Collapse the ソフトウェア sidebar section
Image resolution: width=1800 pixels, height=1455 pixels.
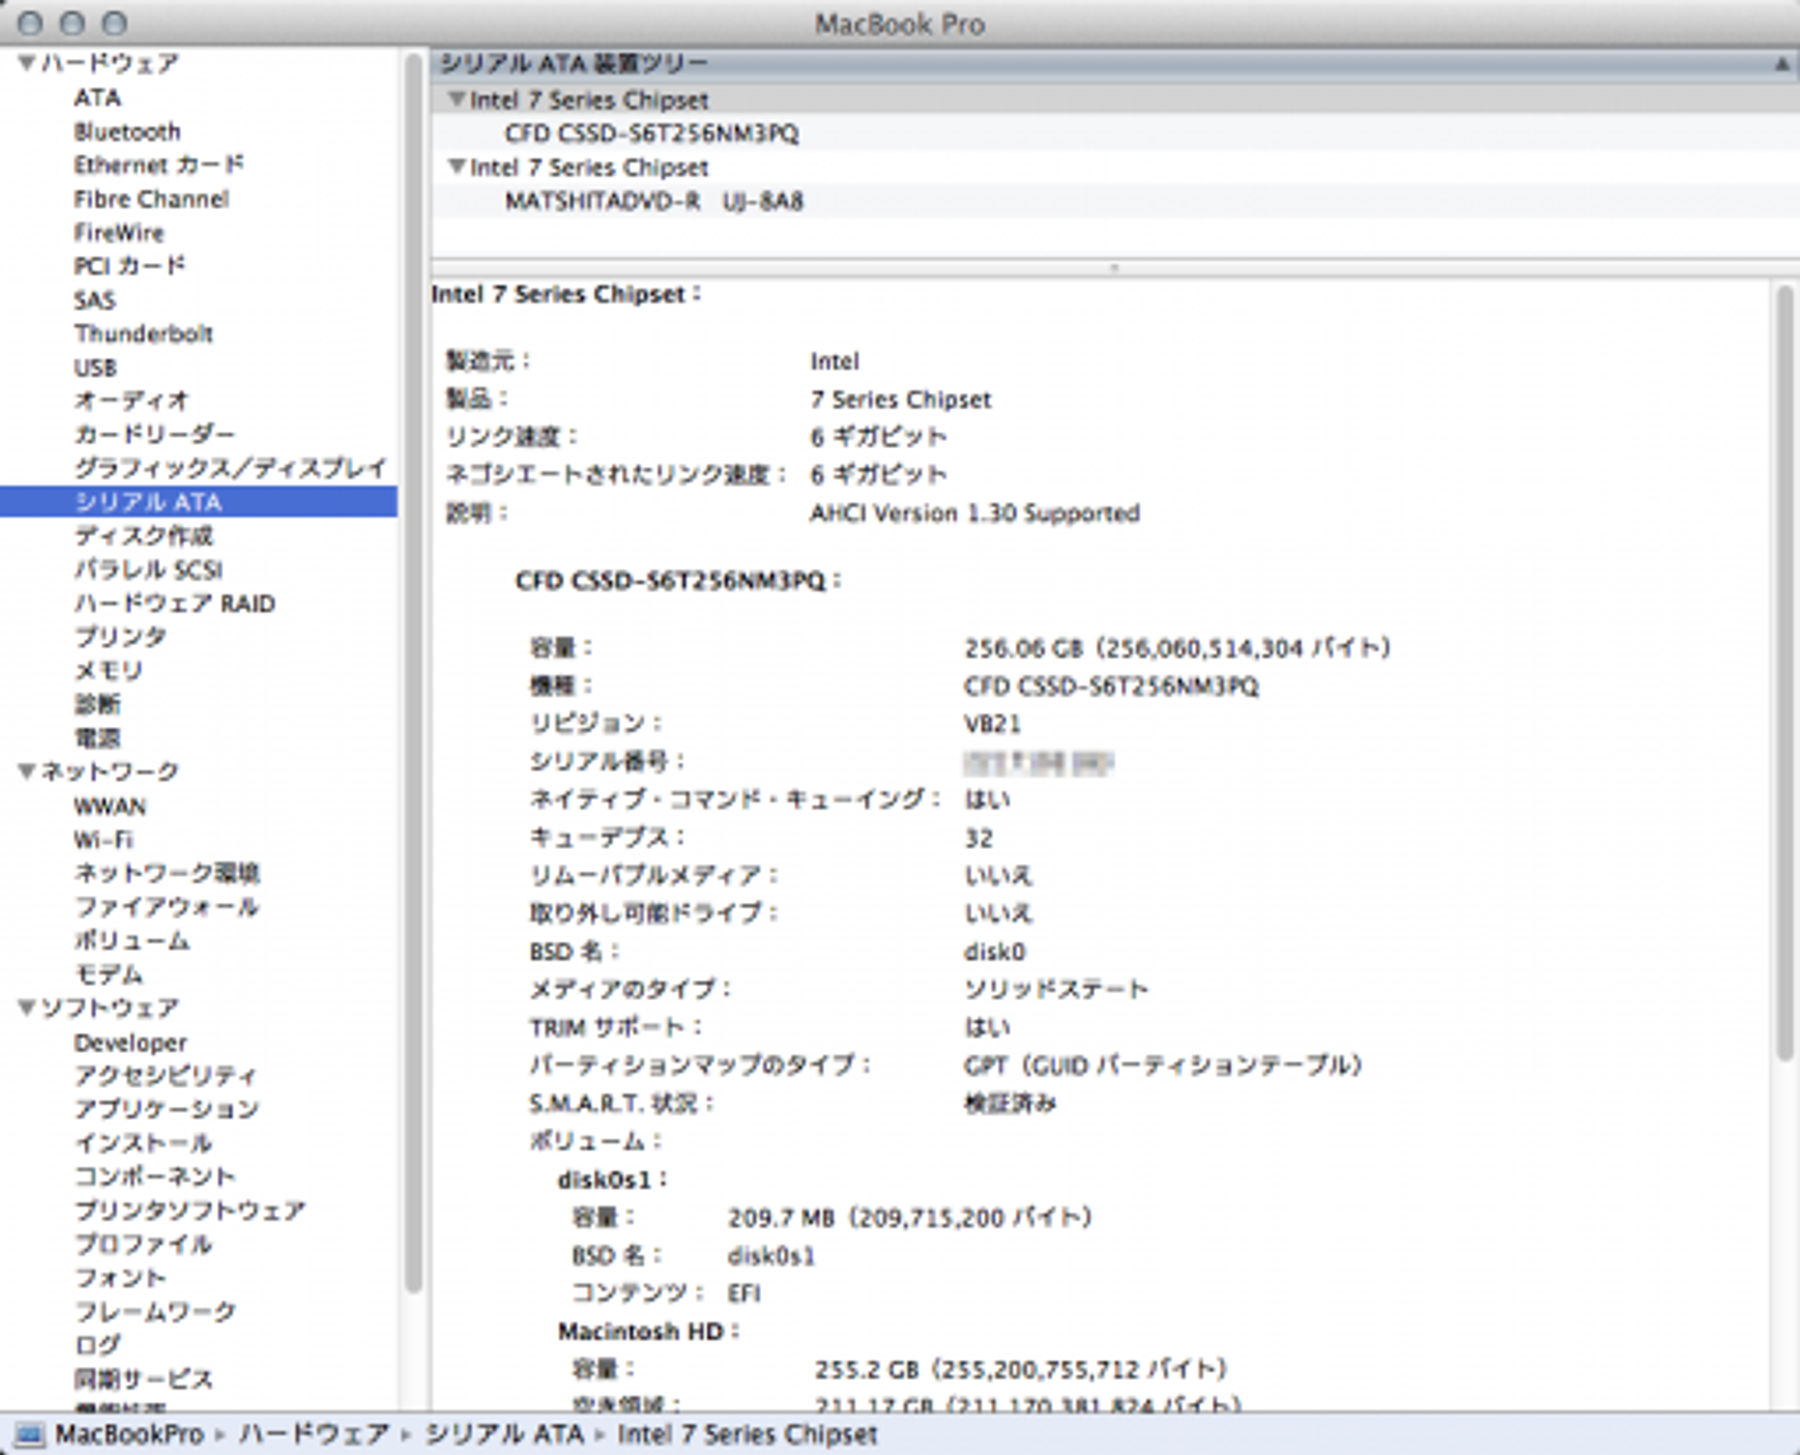(27, 1008)
